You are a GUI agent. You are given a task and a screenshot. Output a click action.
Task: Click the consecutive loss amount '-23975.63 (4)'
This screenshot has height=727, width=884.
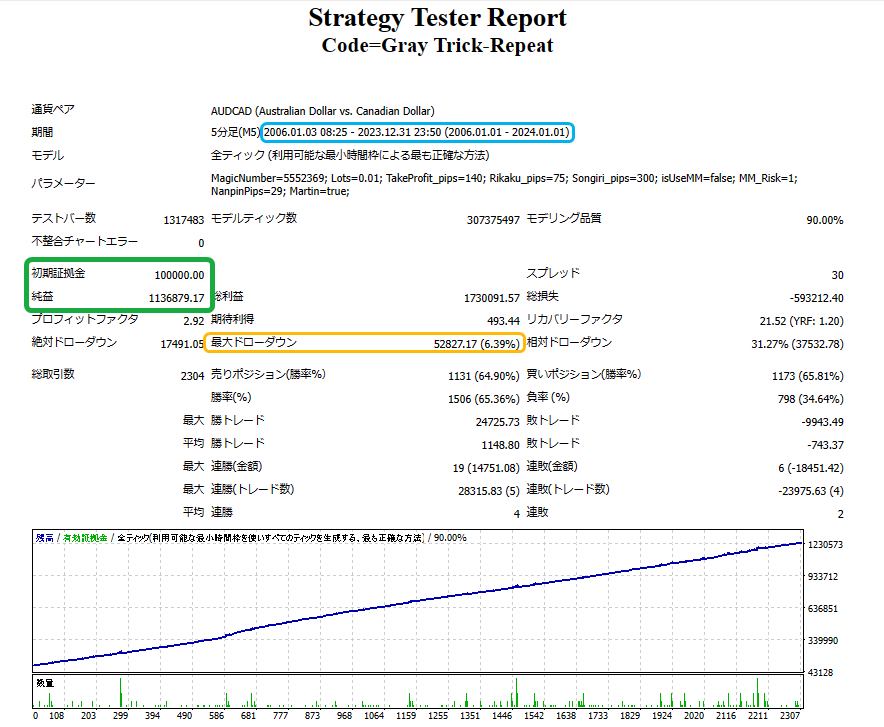coord(811,491)
